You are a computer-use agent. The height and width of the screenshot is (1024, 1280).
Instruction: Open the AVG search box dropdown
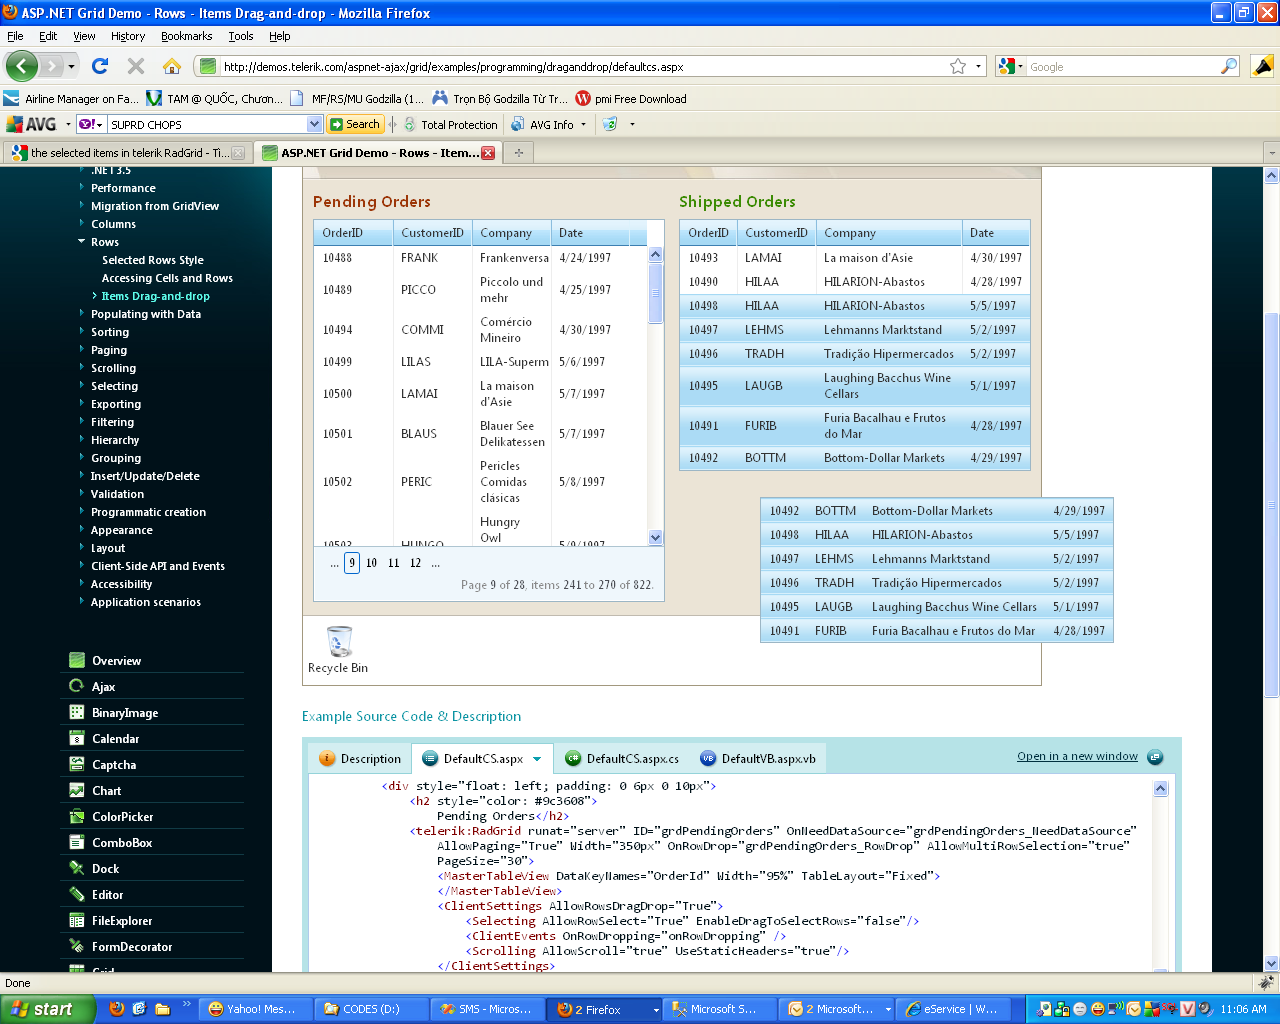314,124
